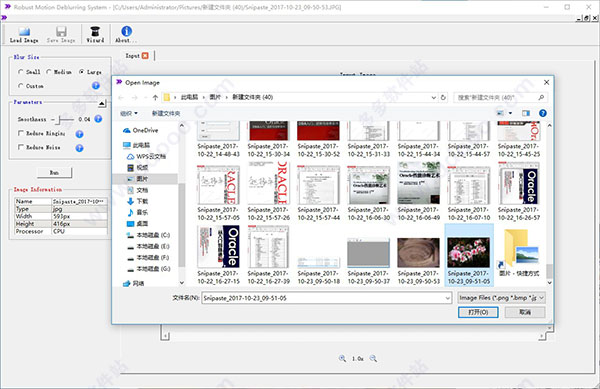Select thumbnail Snipaste 10-22_16-06-49
This screenshot has height=389, width=600.
pos(419,191)
